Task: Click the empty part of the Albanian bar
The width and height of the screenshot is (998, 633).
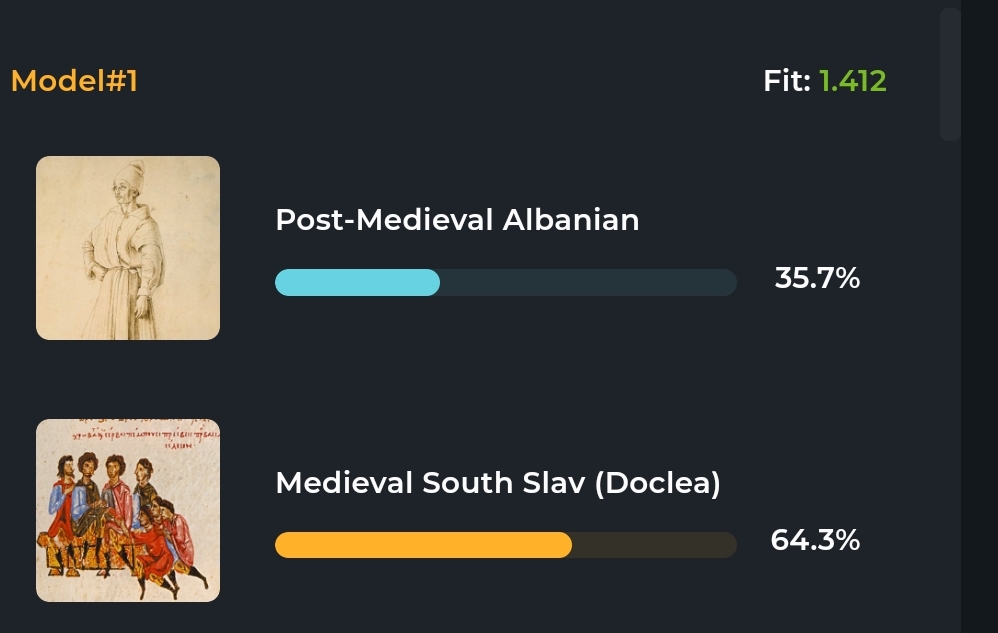Action: pos(588,283)
